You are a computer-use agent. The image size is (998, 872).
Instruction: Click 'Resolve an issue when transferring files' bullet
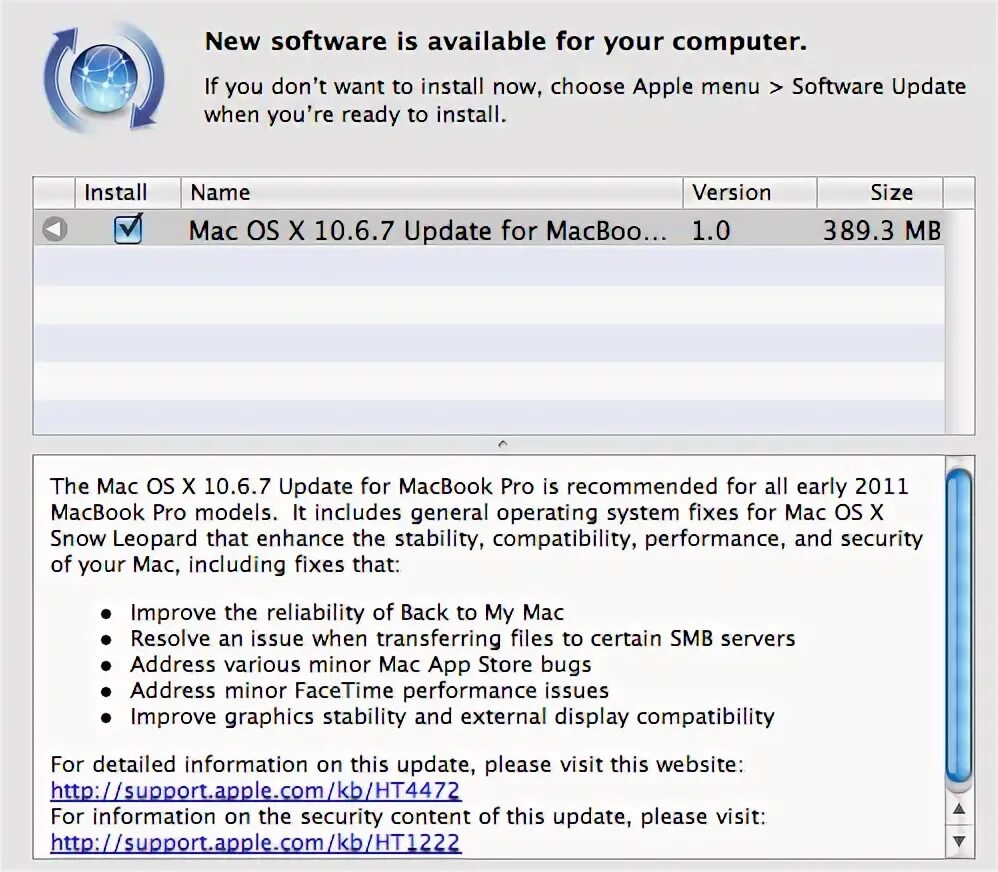[x=463, y=638]
